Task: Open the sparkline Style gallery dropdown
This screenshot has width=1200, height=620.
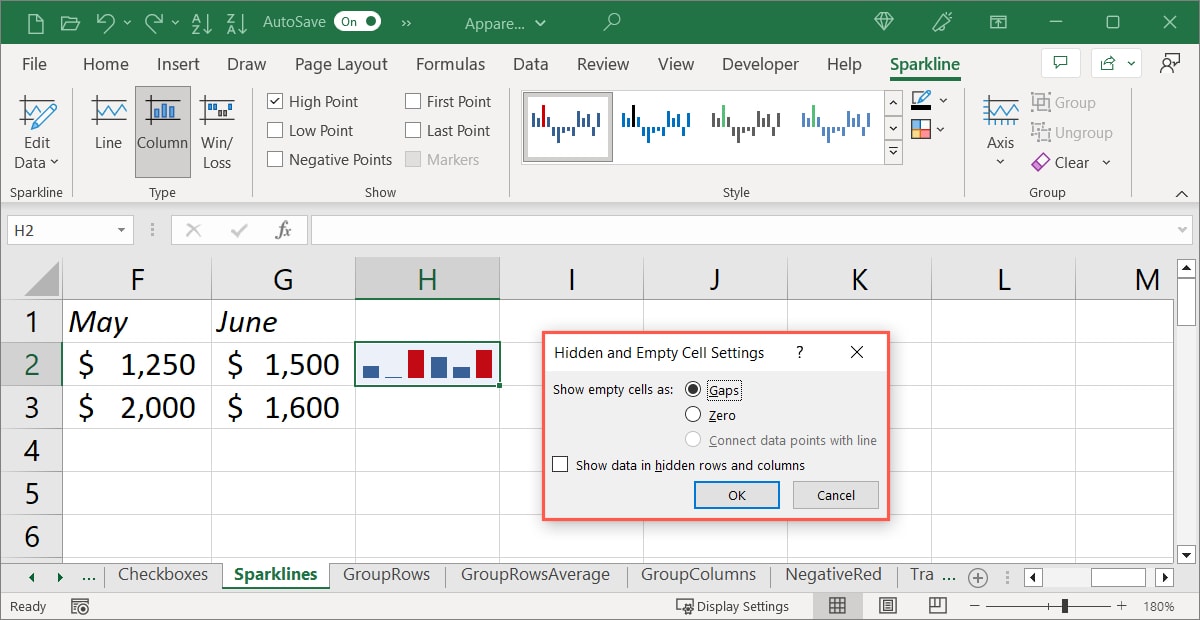Action: click(893, 151)
